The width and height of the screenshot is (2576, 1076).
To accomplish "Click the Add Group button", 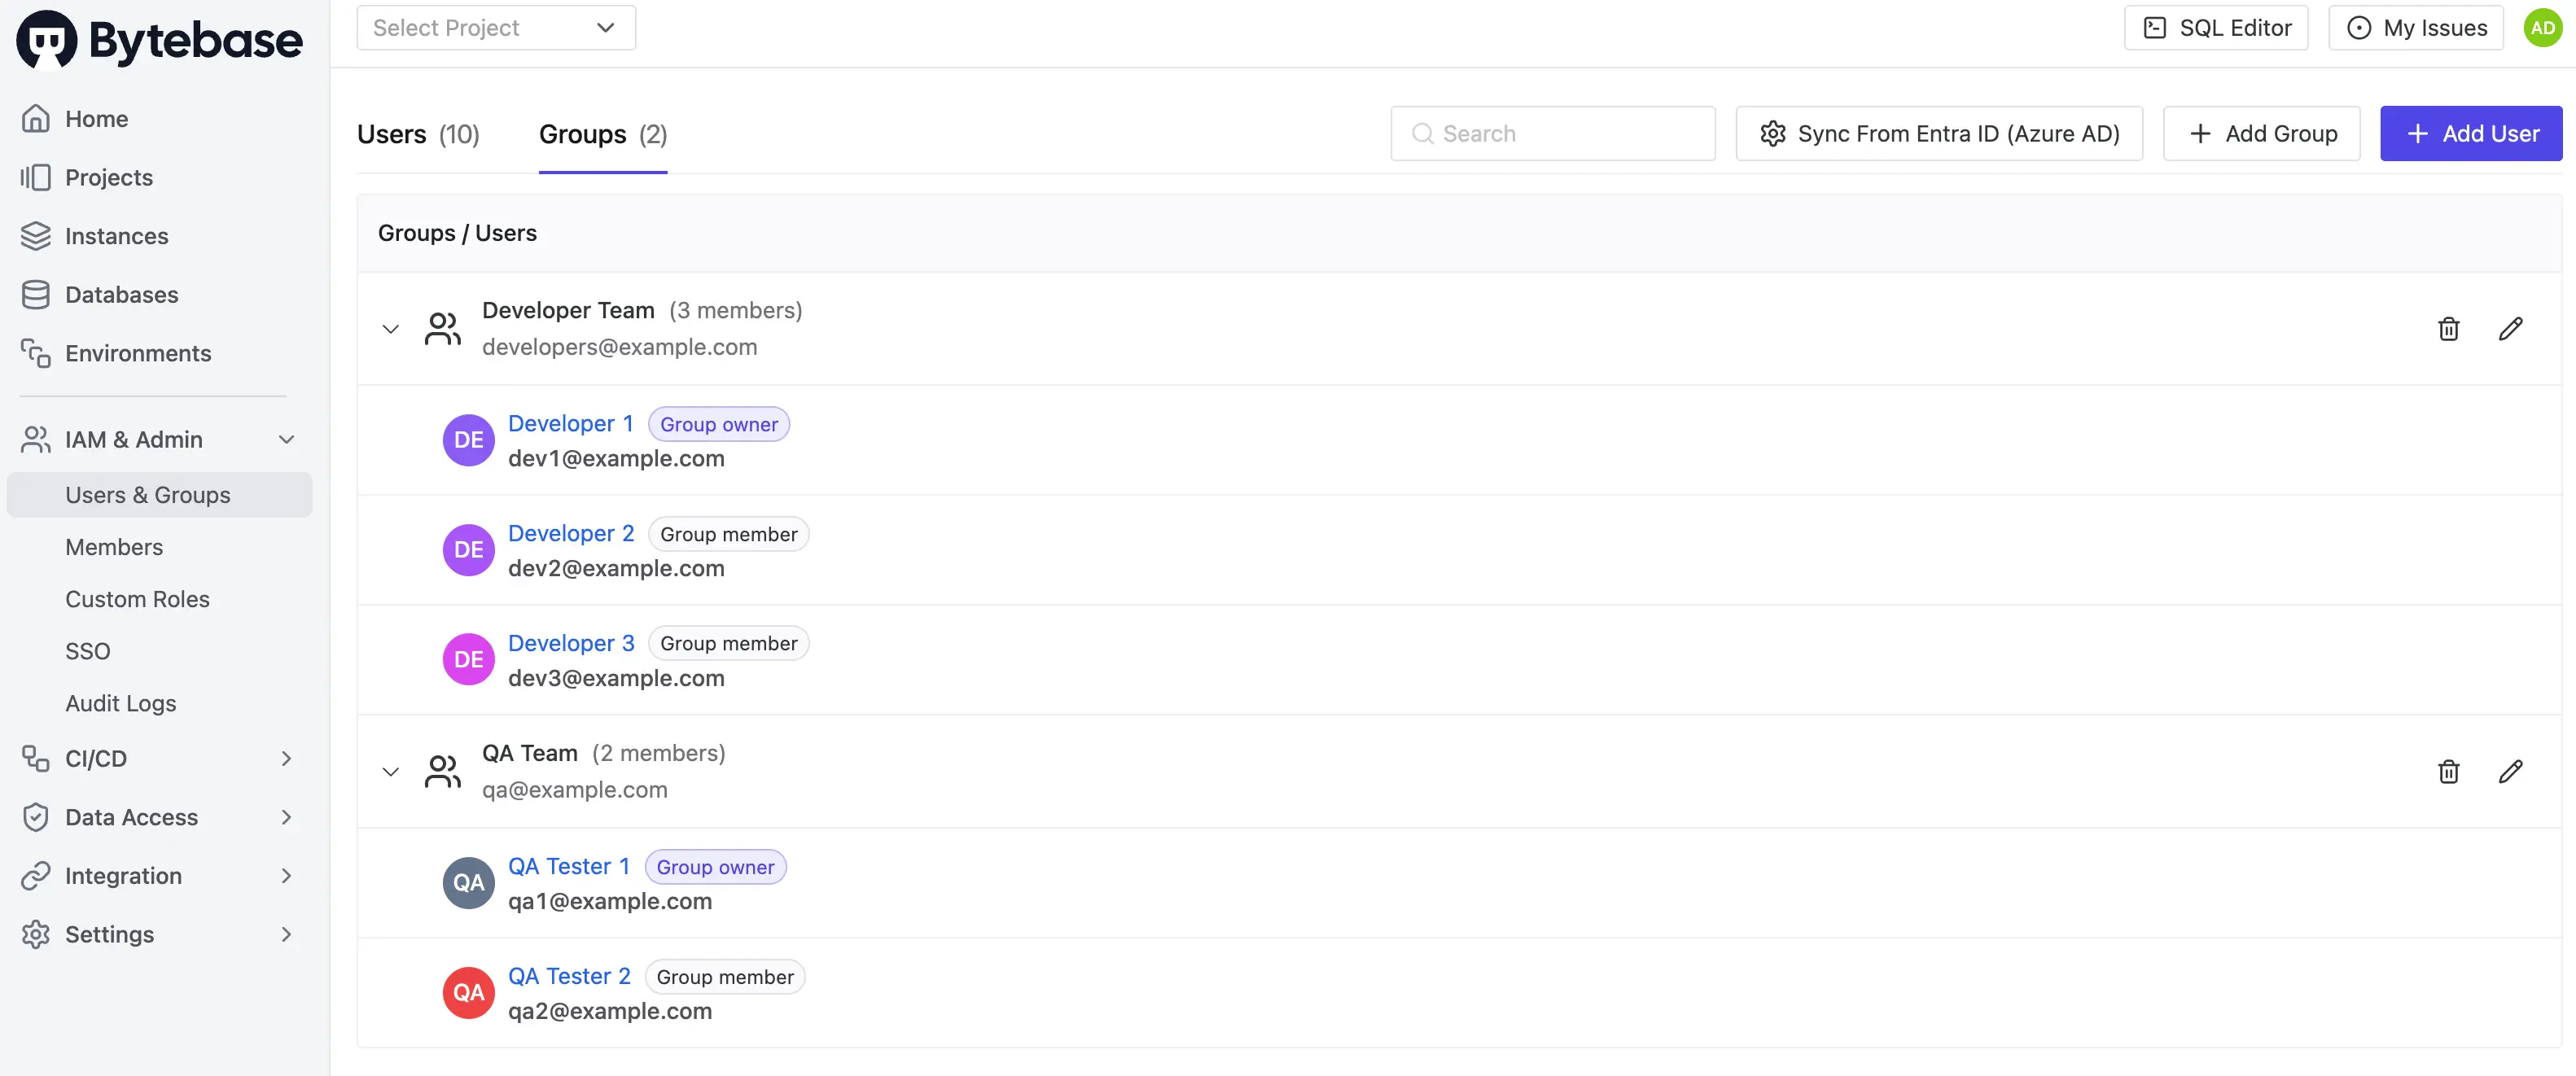I will (2261, 133).
